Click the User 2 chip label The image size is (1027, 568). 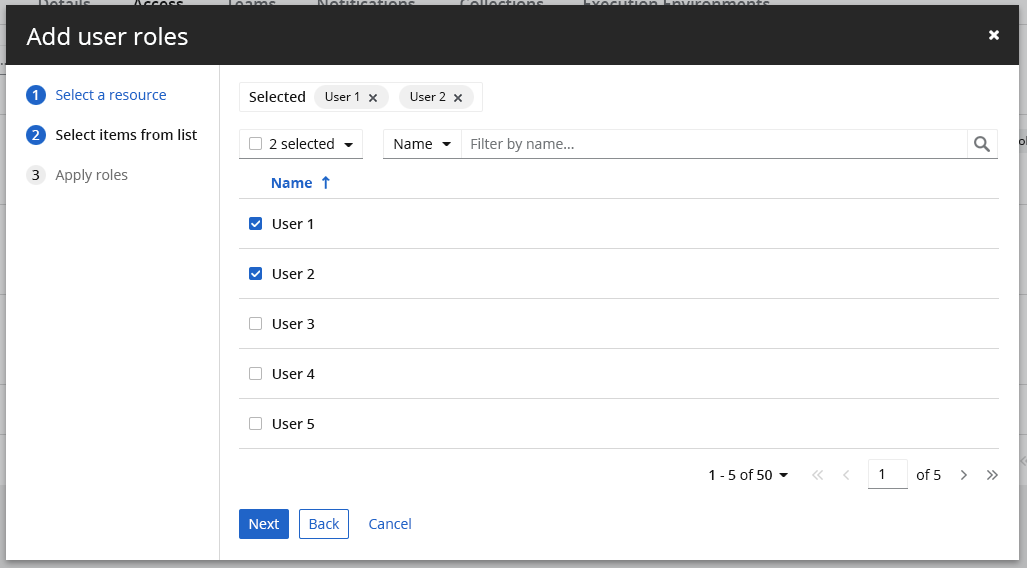(x=428, y=97)
